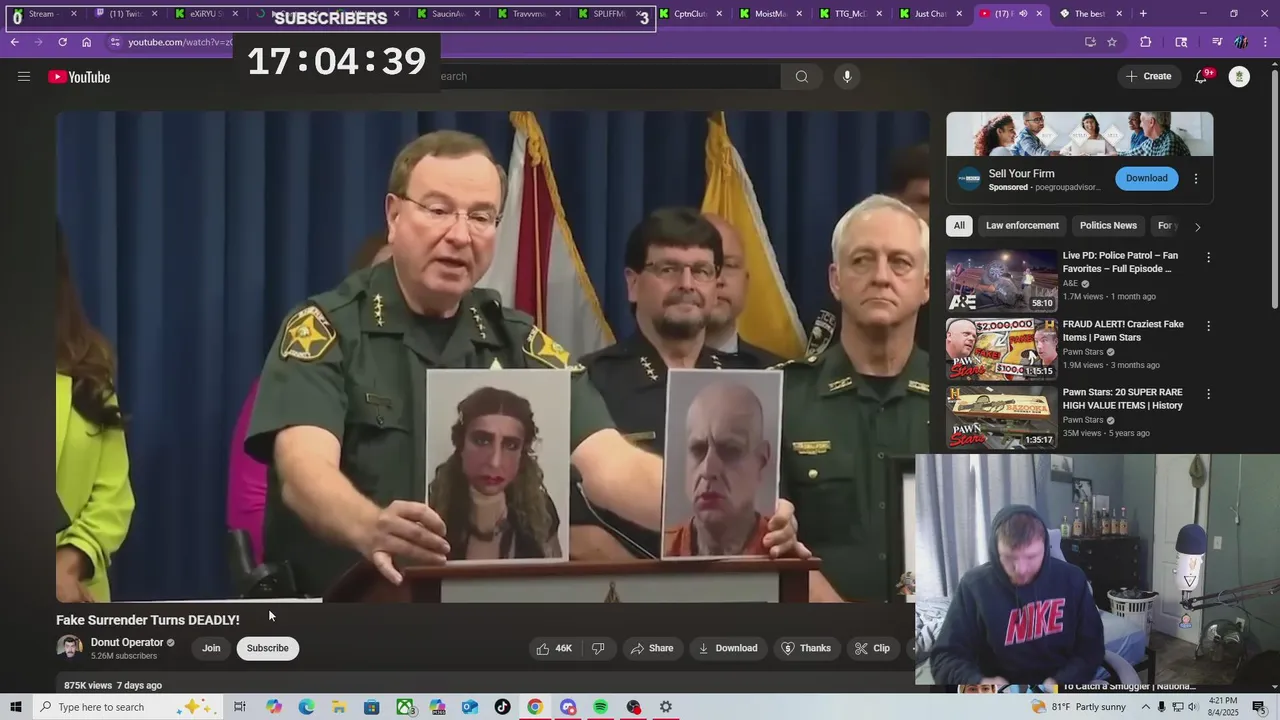
Task: Click the browser address bar URL
Action: [180, 42]
